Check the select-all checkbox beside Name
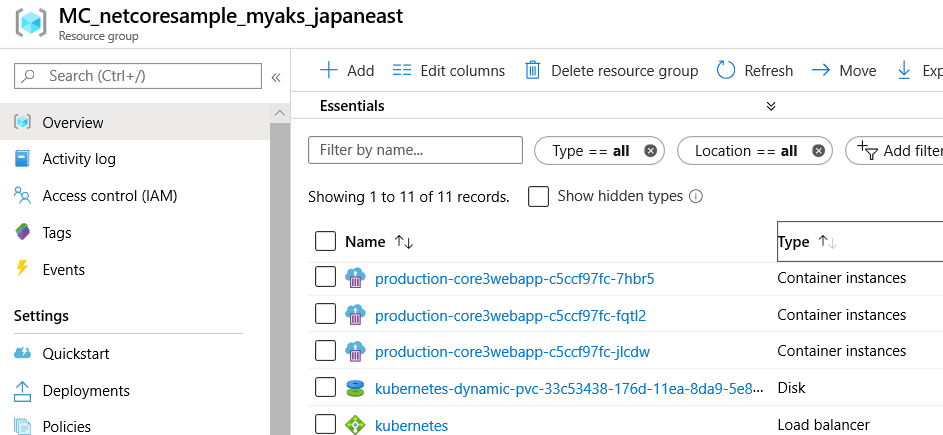The image size is (943, 435). (325, 241)
